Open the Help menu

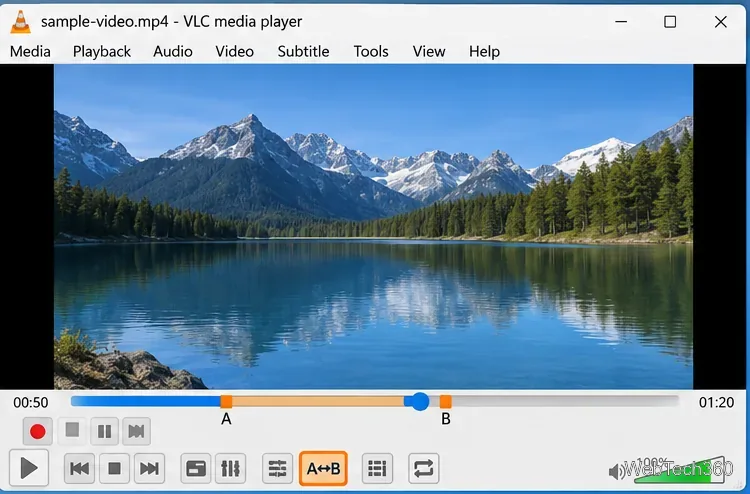click(x=484, y=51)
